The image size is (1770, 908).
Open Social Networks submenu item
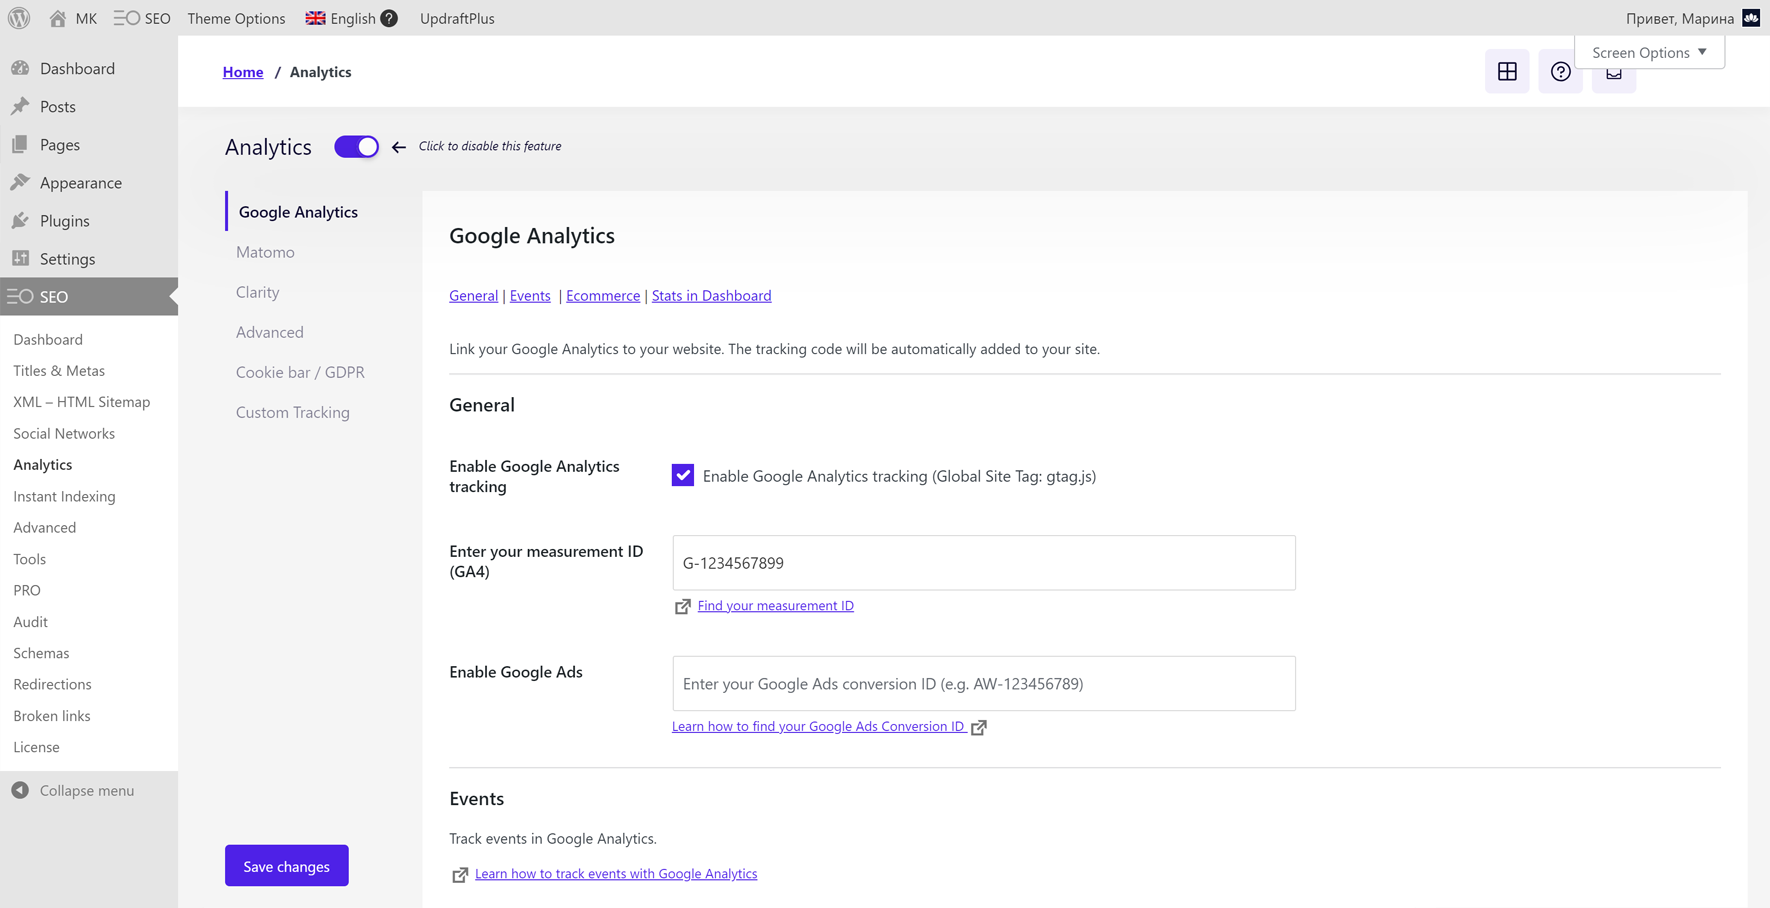tap(64, 433)
